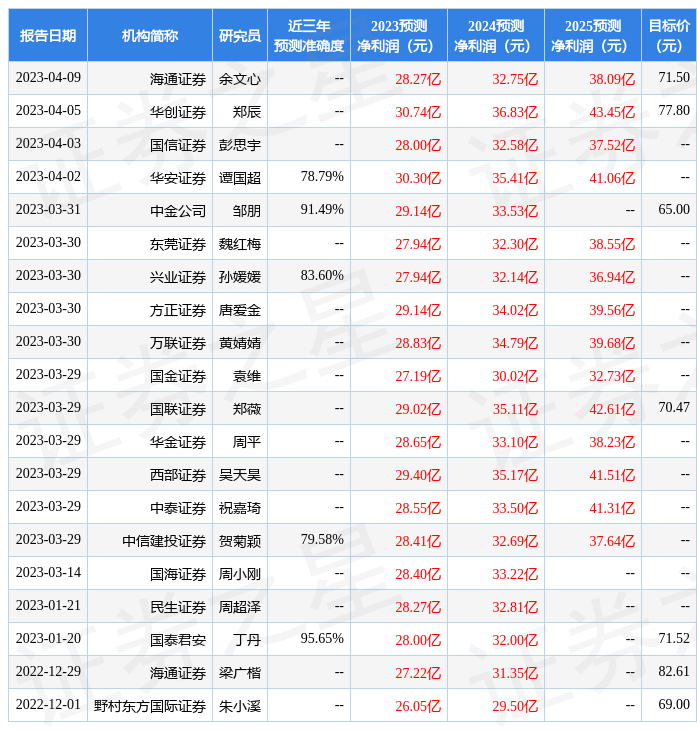Select researcher 朱小溪
This screenshot has height=730, width=697.
[239, 707]
